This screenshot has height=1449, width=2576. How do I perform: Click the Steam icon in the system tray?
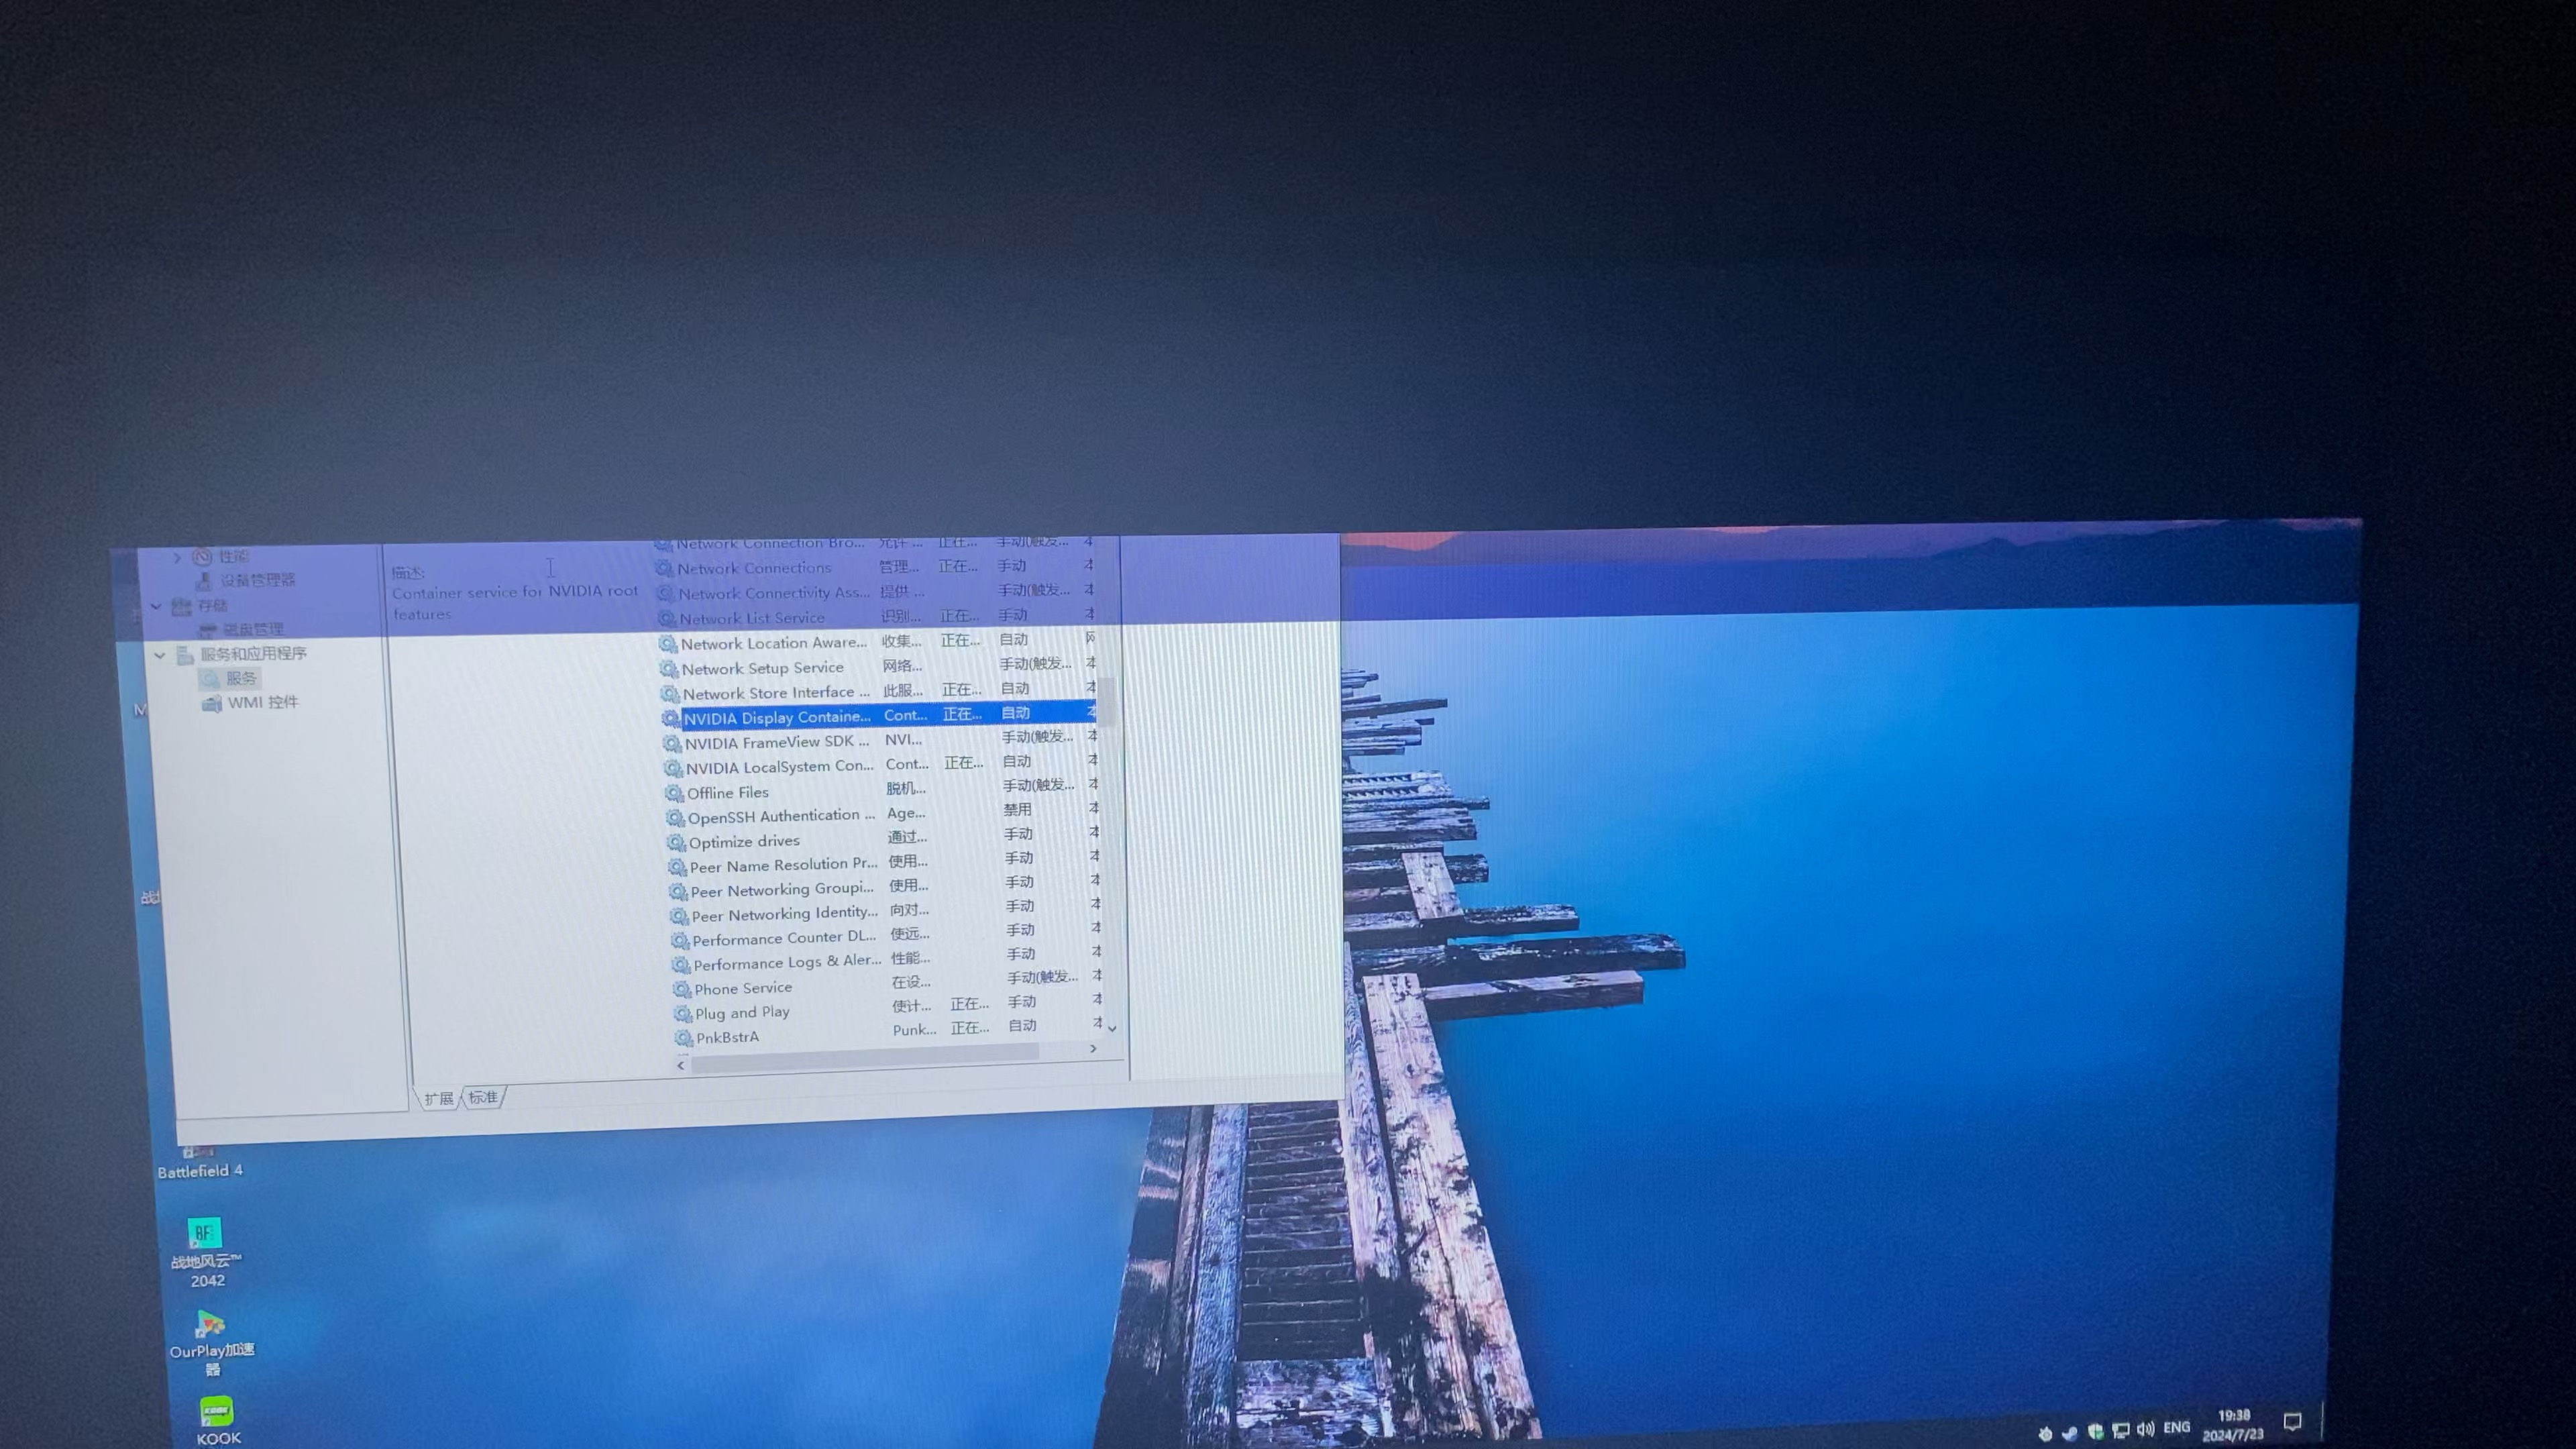[2069, 1433]
